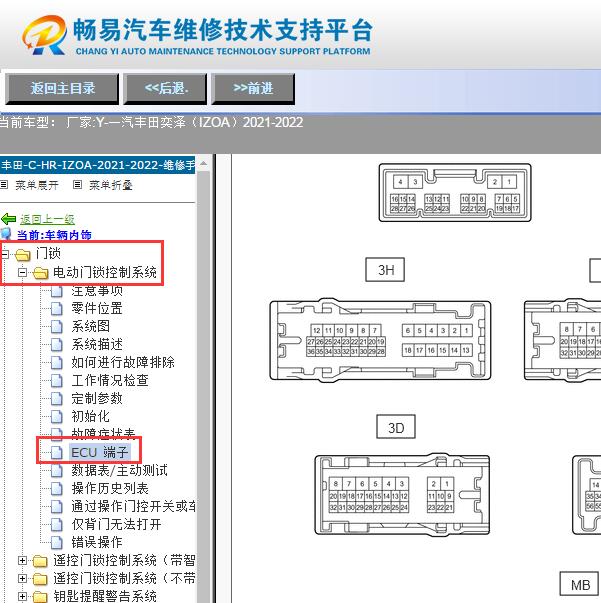Click document icon beside 注意事项

[x=57, y=291]
